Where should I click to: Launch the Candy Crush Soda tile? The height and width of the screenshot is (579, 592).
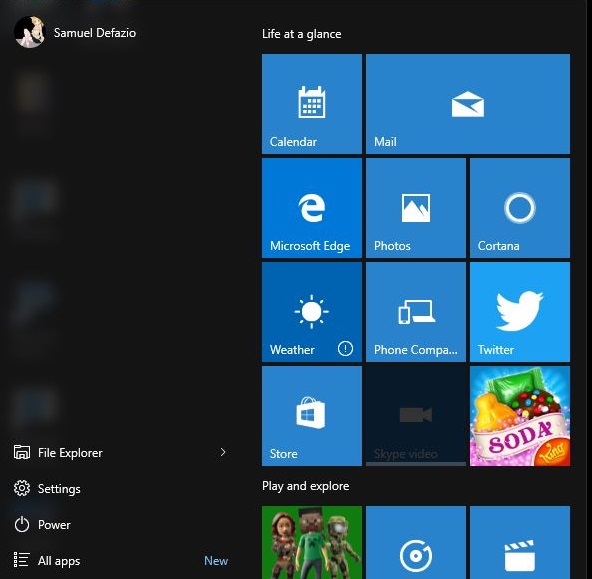[x=520, y=416]
